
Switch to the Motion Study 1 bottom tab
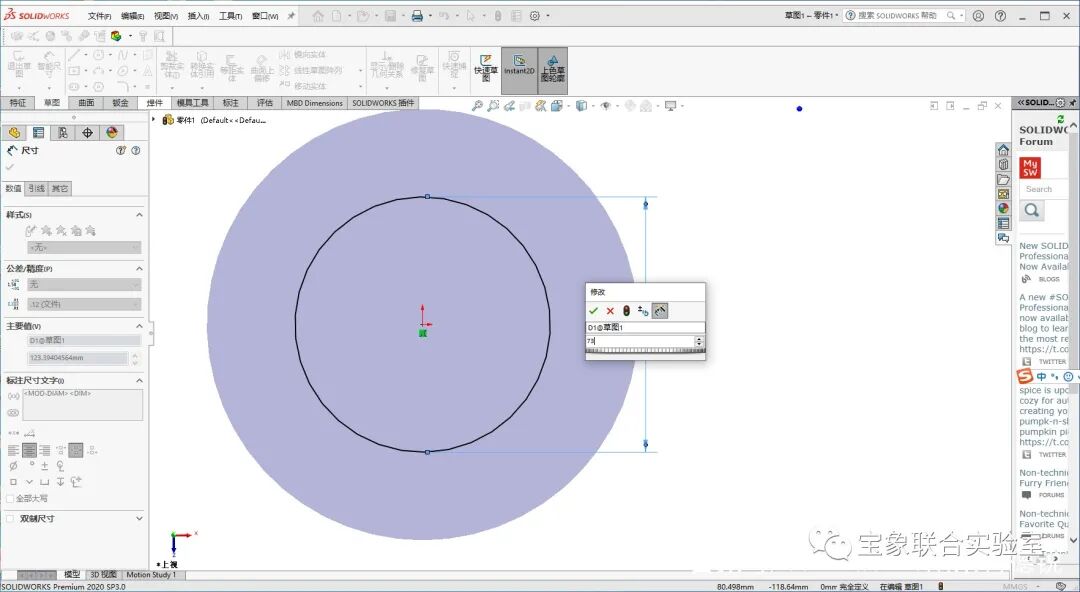tap(151, 575)
